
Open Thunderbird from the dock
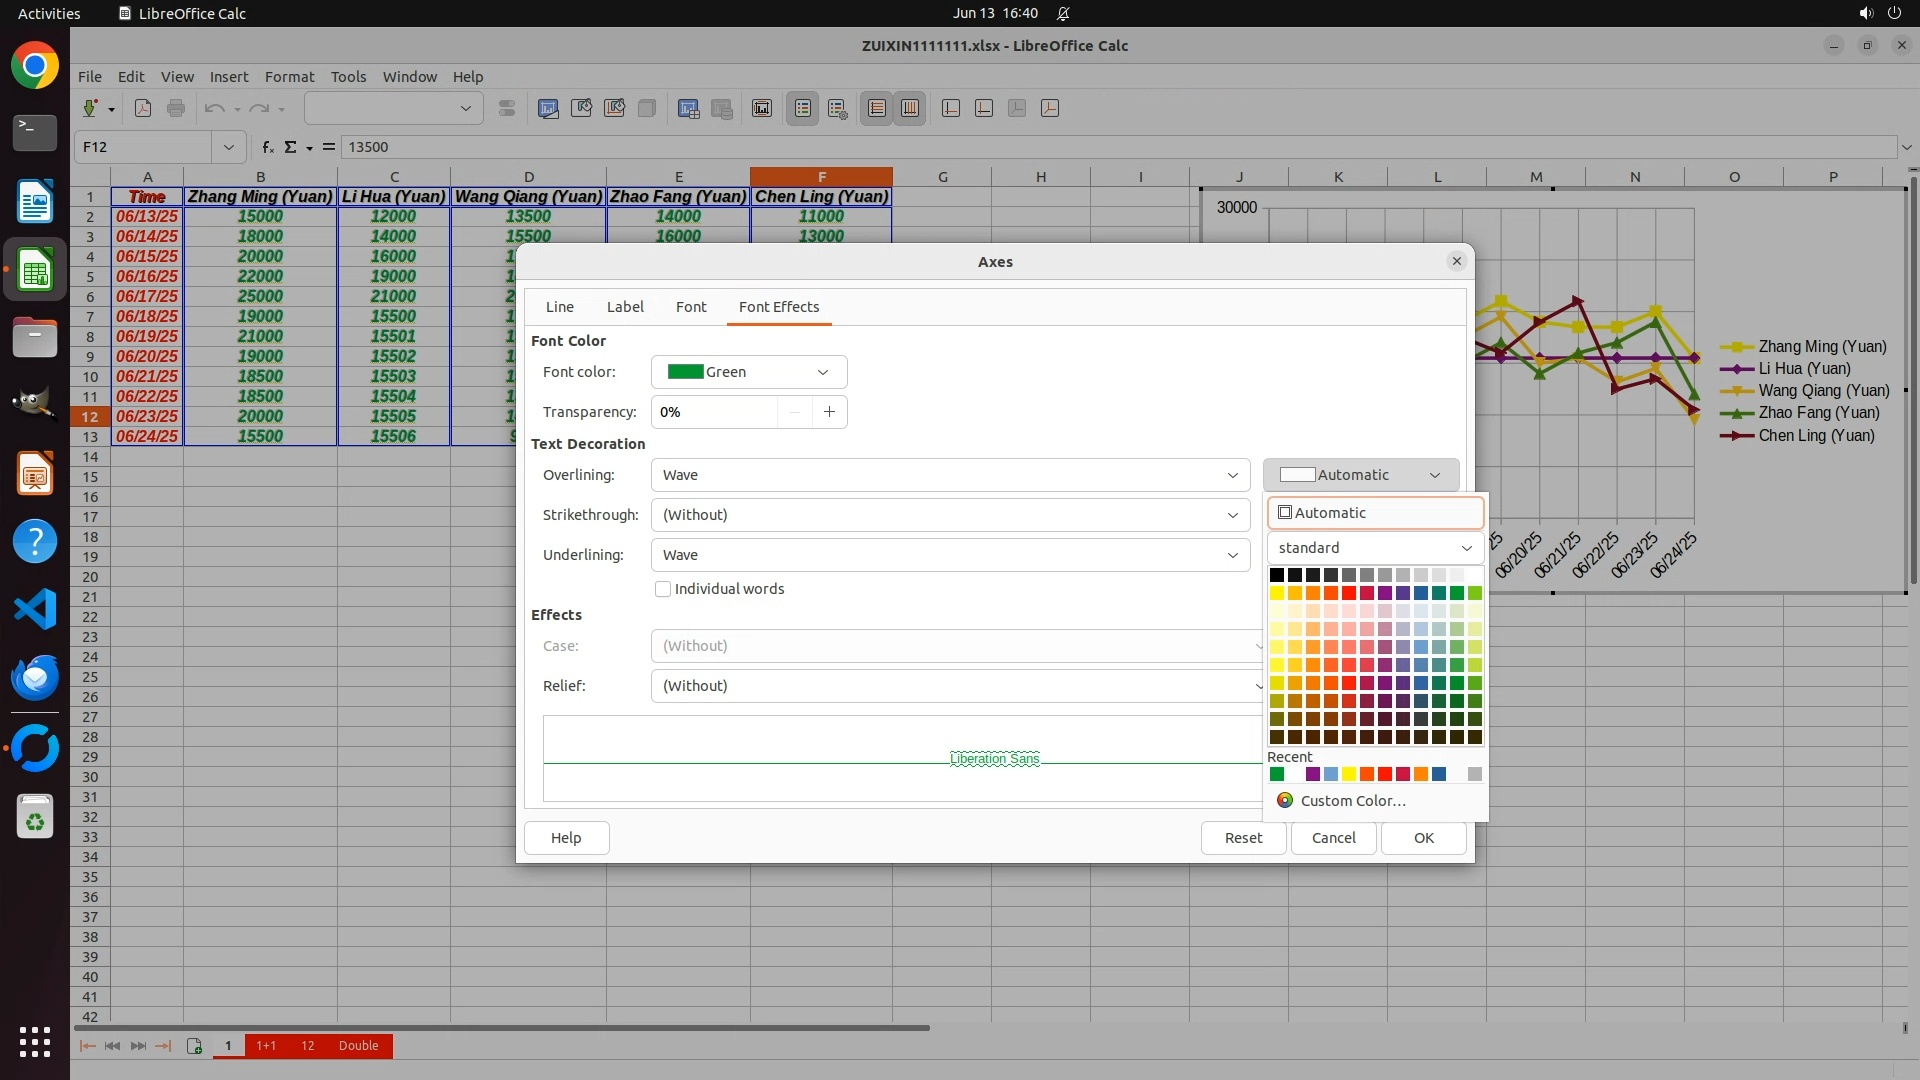click(x=35, y=678)
